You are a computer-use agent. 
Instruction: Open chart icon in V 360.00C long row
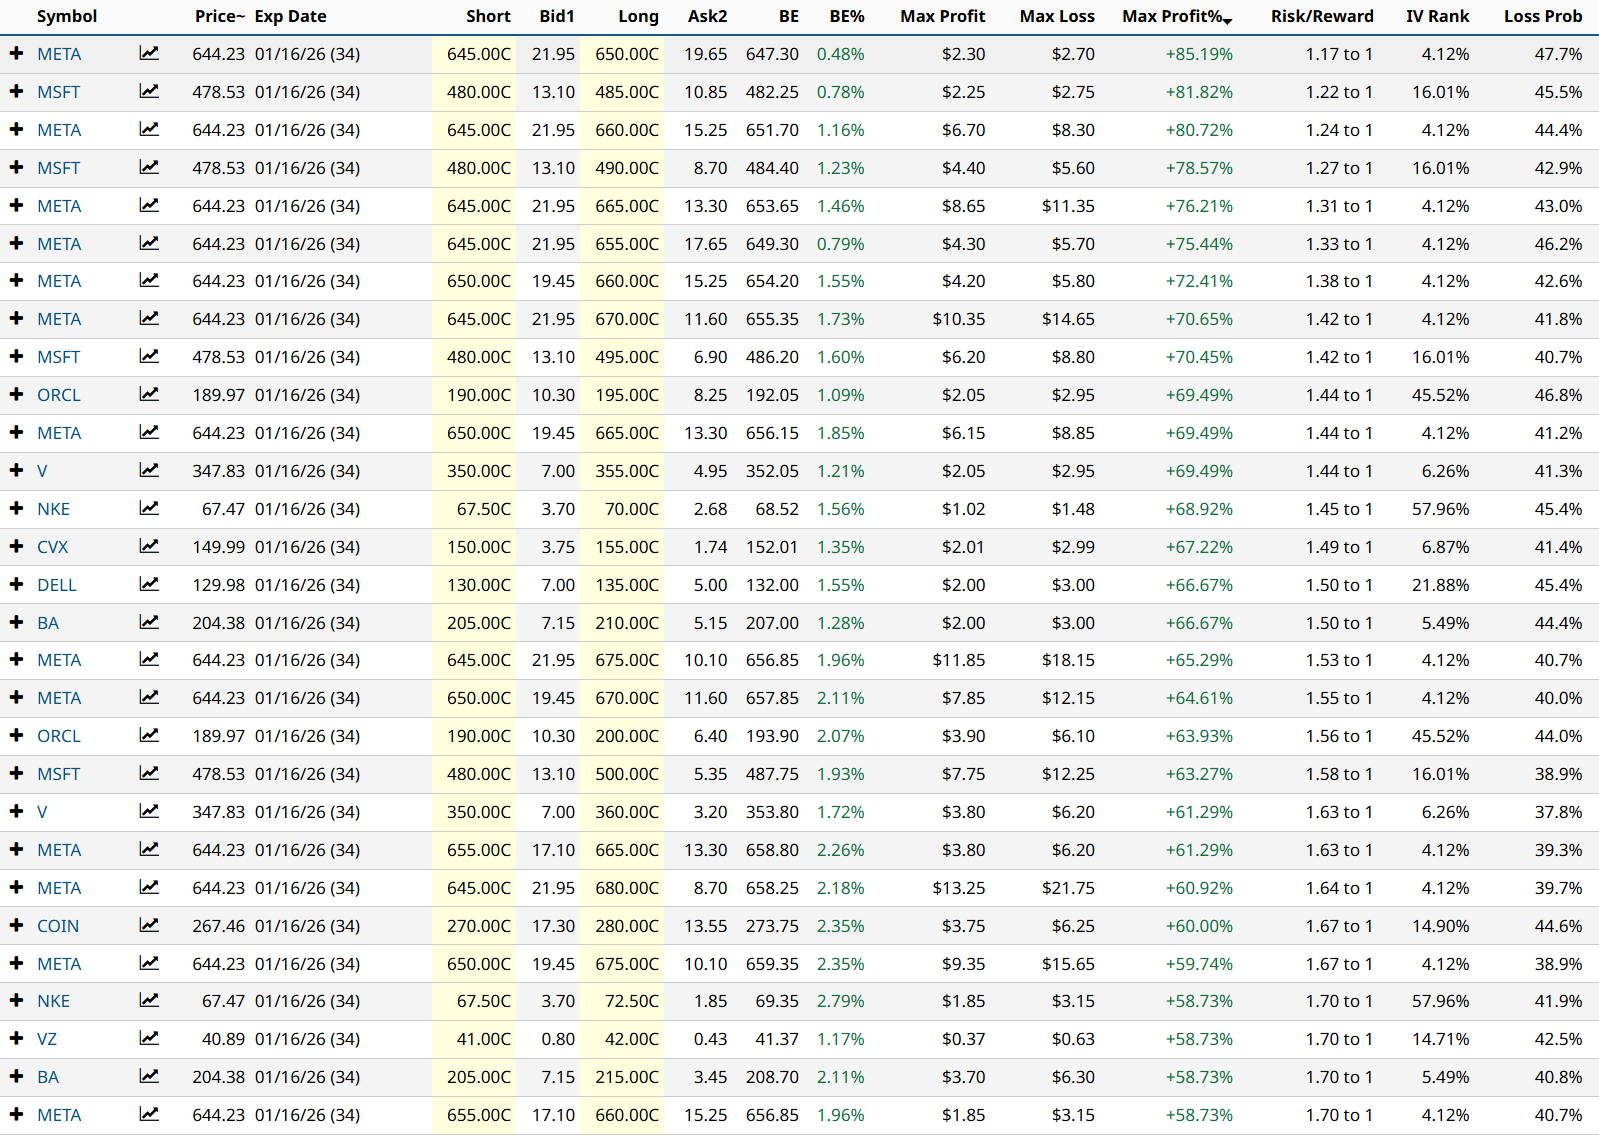(149, 811)
